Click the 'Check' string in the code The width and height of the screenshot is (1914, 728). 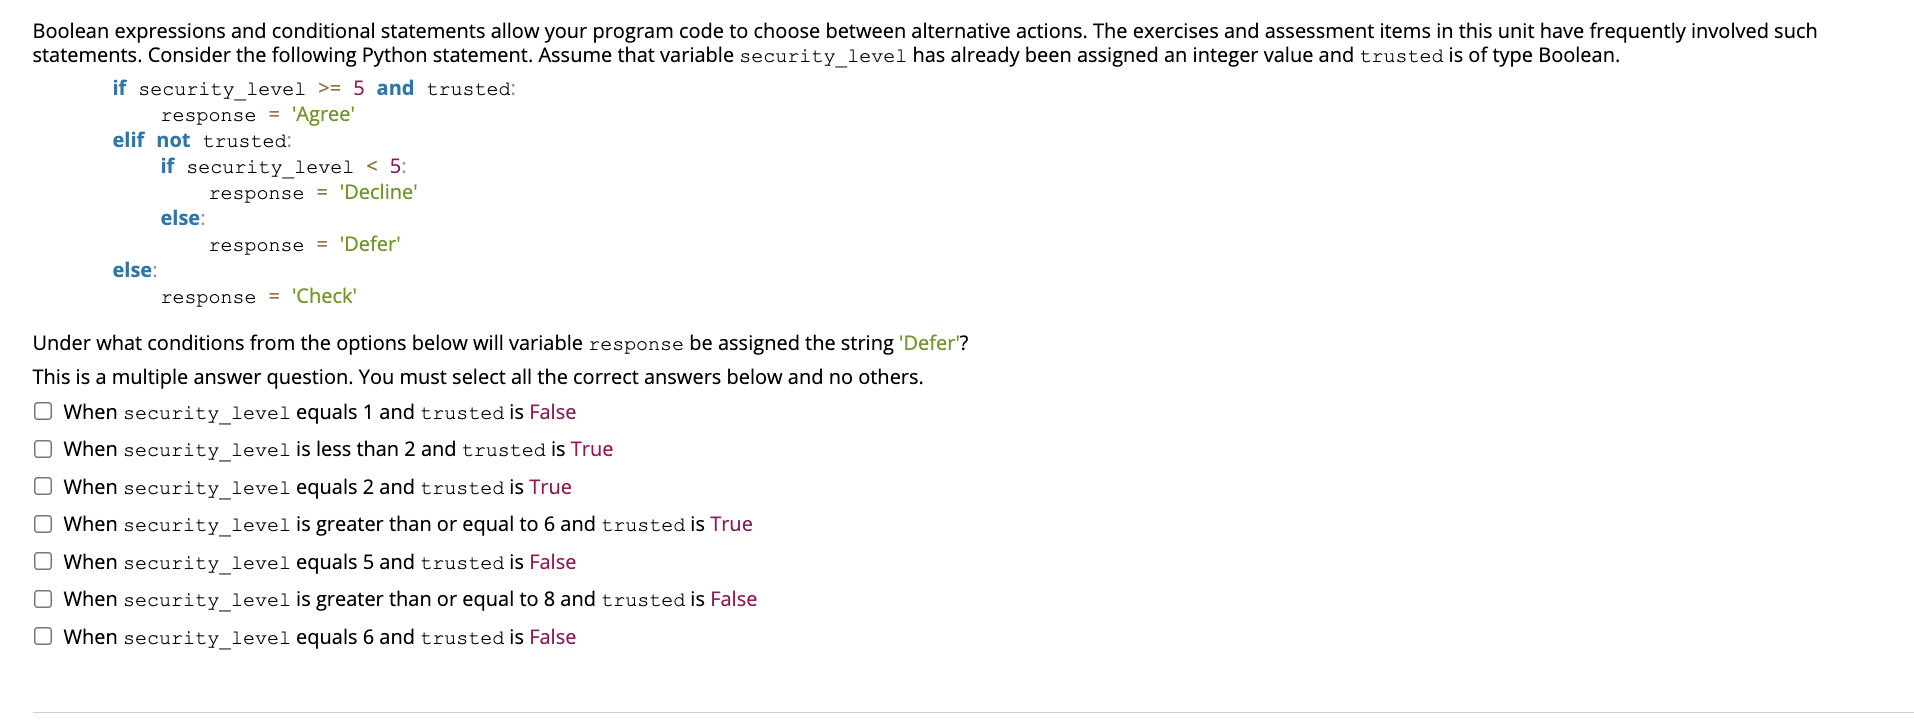click(x=324, y=296)
